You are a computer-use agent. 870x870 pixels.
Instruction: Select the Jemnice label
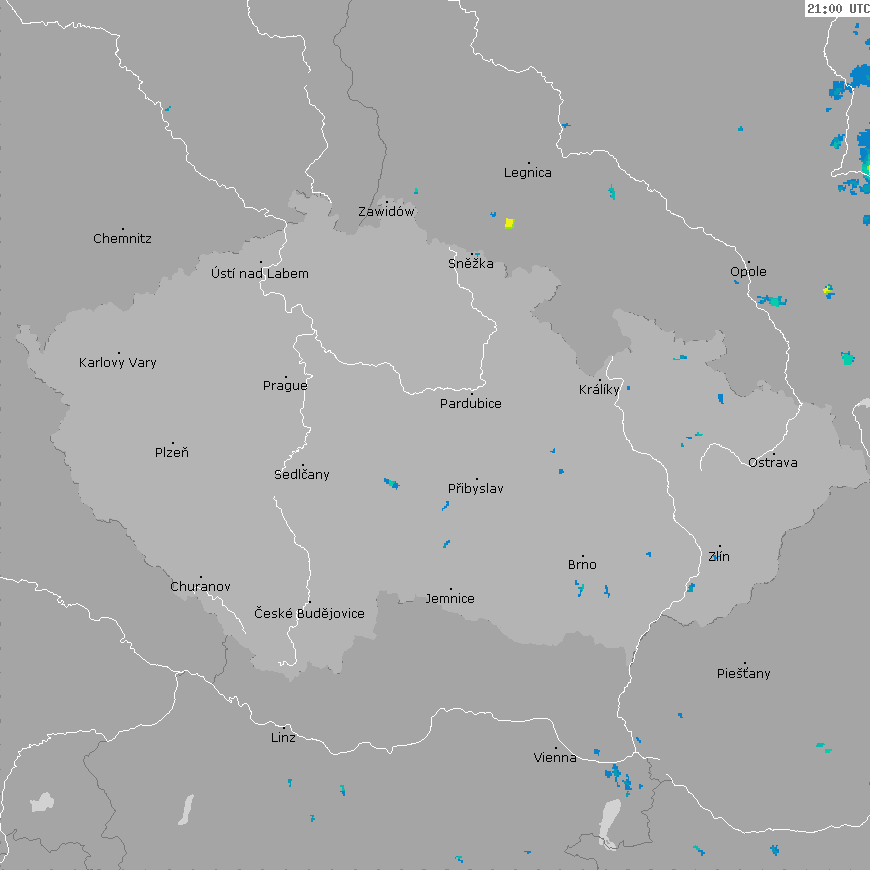(x=450, y=599)
